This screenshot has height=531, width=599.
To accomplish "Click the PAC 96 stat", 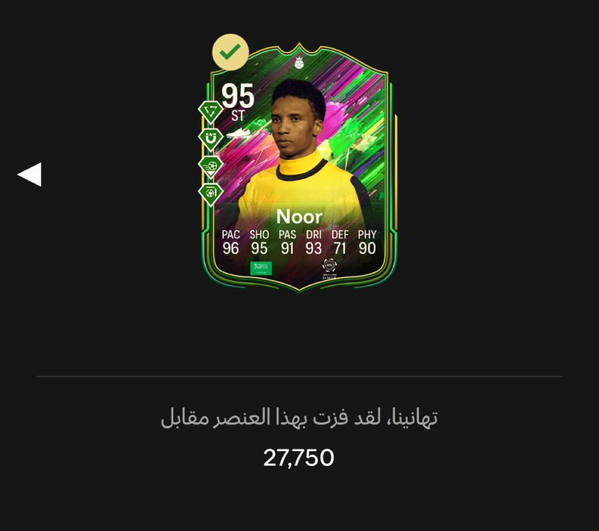I will pyautogui.click(x=231, y=242).
